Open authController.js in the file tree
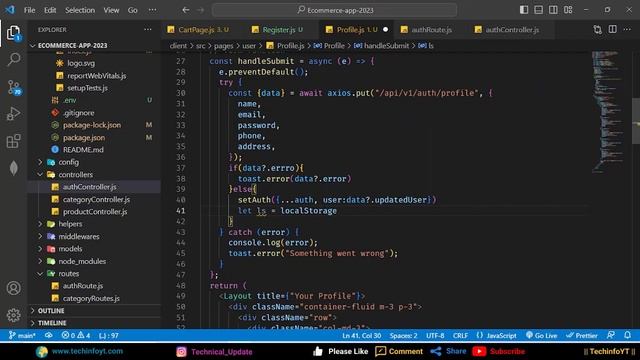640x360 pixels. click(94, 187)
